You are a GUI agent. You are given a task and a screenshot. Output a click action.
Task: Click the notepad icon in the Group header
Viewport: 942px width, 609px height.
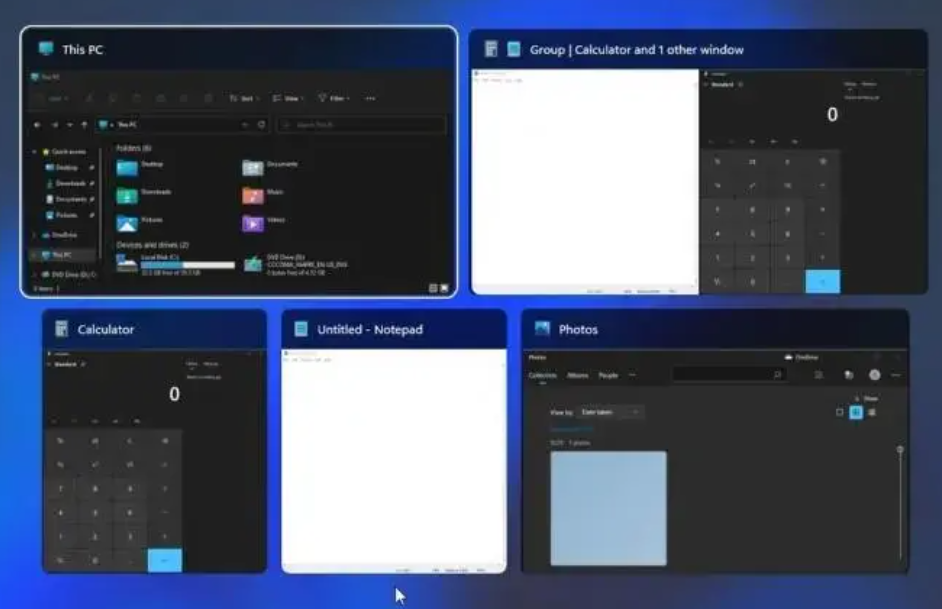tap(514, 49)
